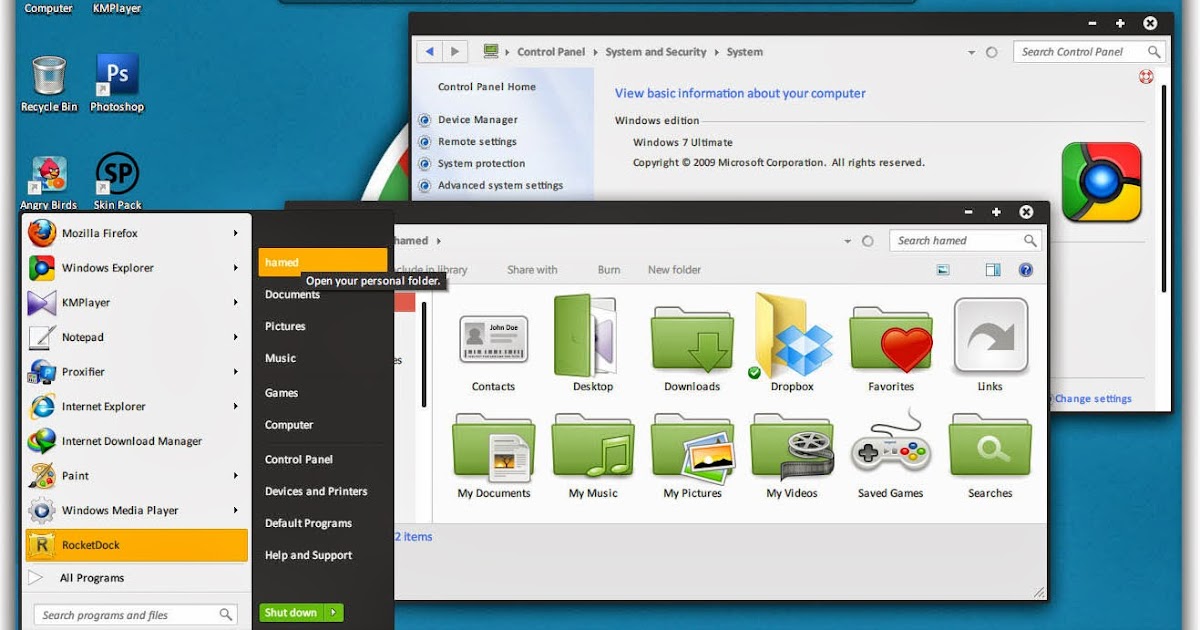Expand Proxifier submenu arrow
Viewport: 1200px width, 630px height.
click(236, 372)
